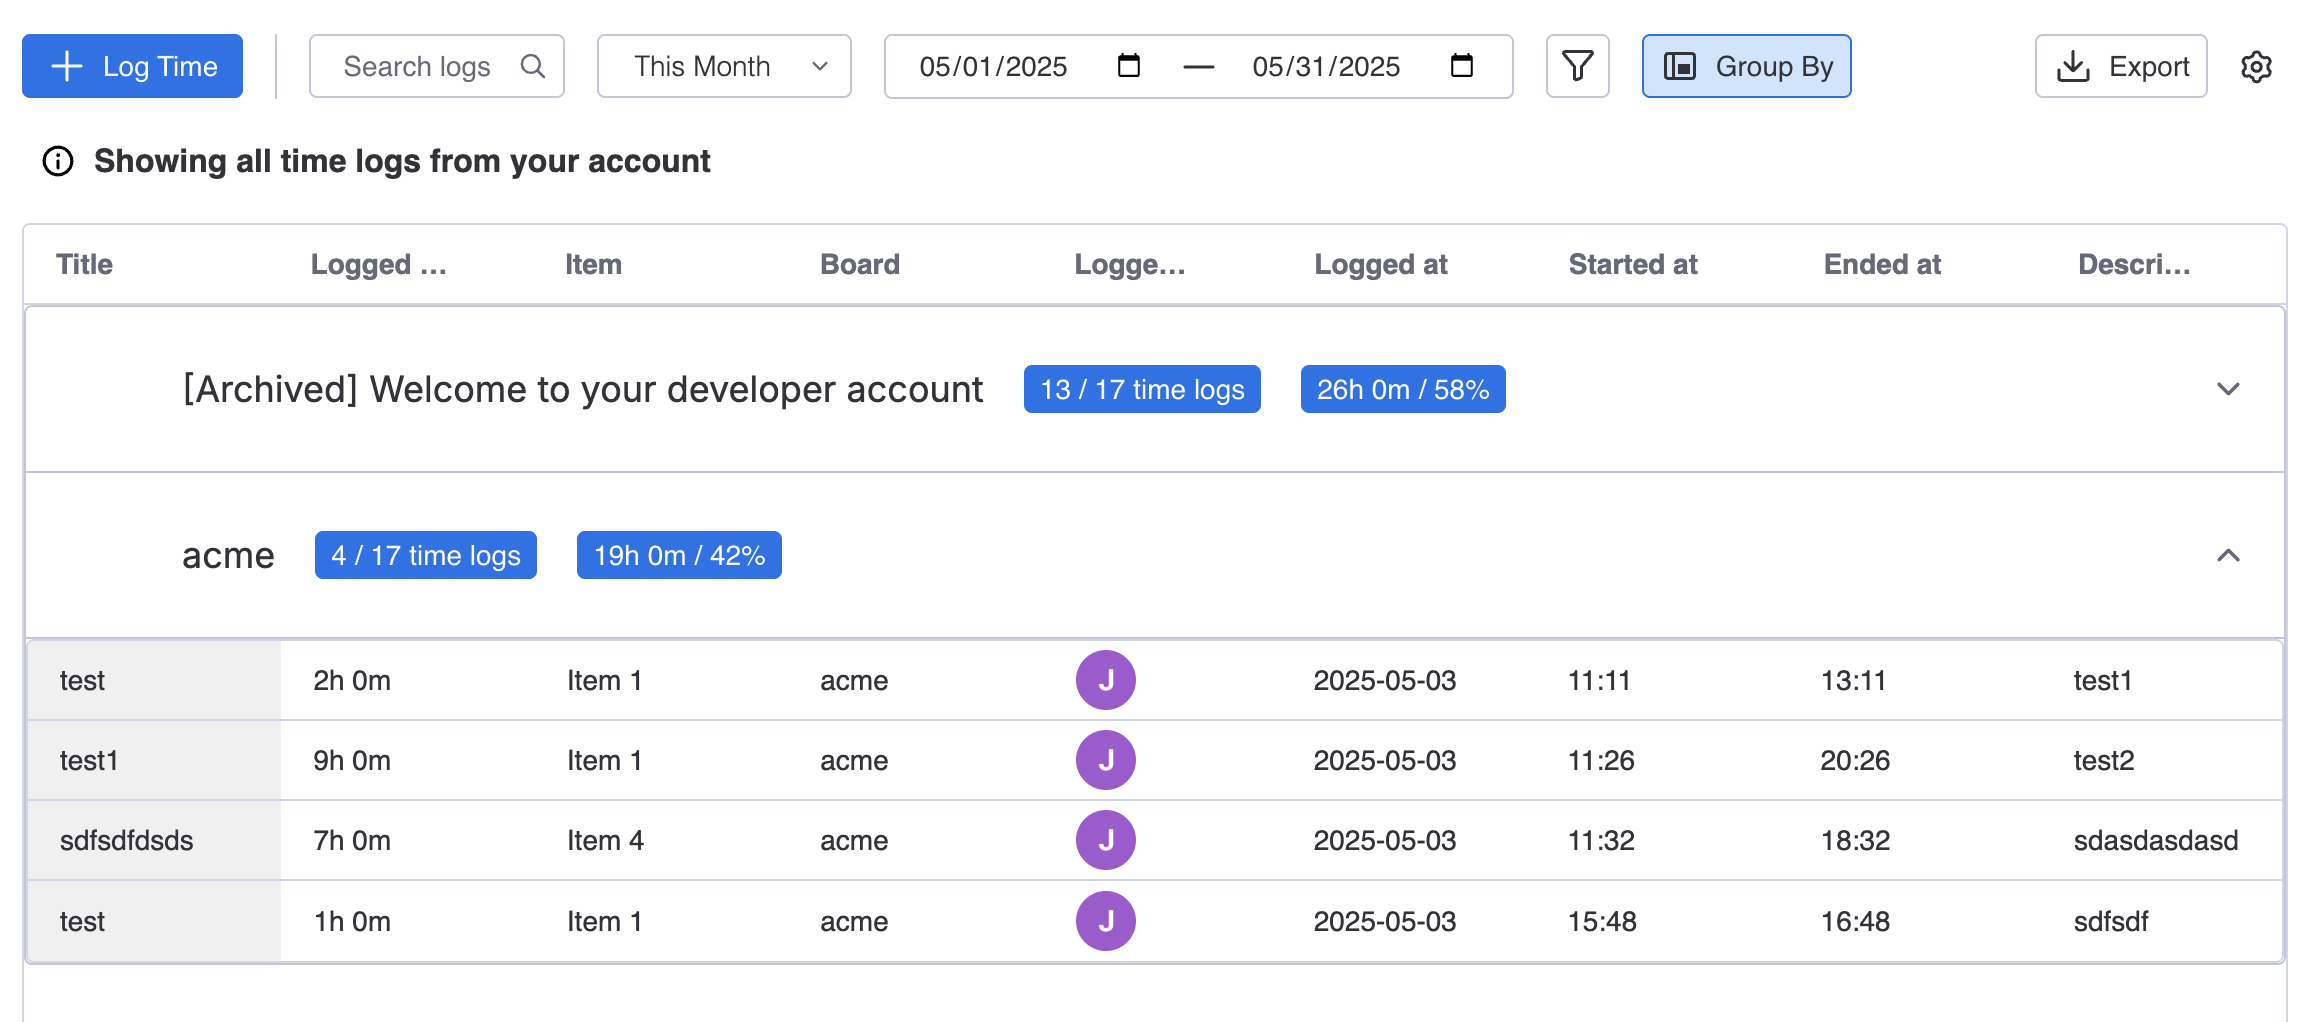Click the Item 4 cell
The height and width of the screenshot is (1022, 2306).
point(605,841)
